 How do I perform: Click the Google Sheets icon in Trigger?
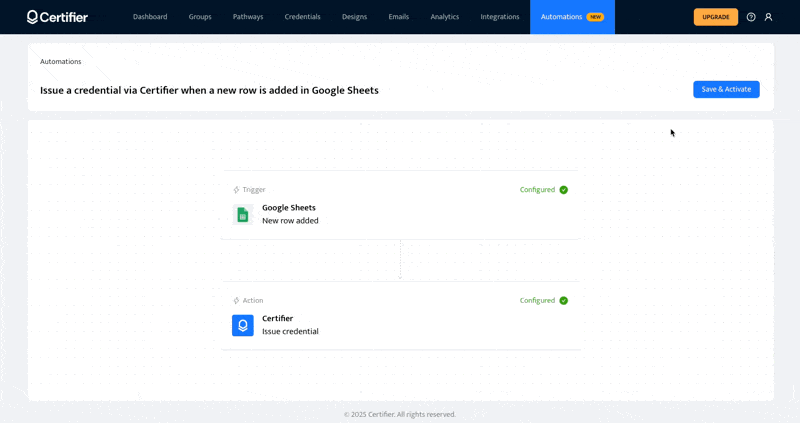point(243,215)
